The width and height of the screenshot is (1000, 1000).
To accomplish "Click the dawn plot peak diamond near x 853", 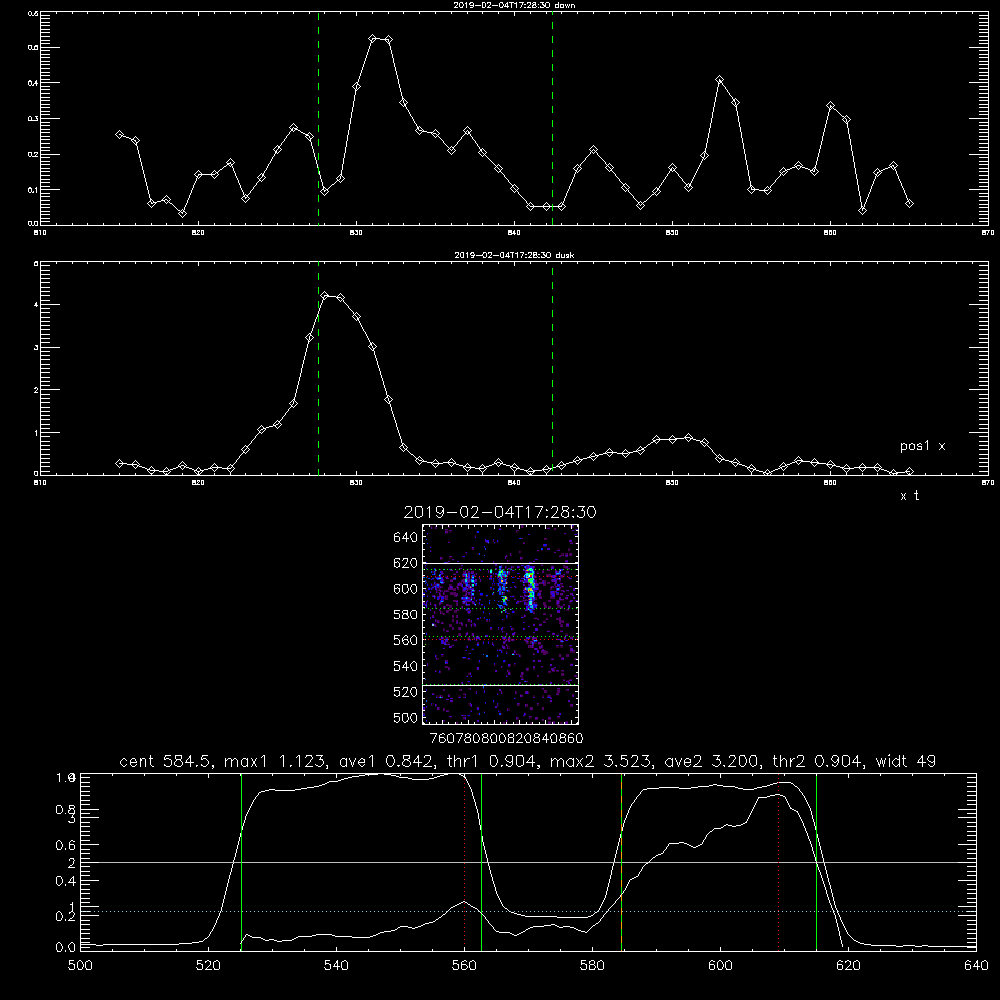I will pyautogui.click(x=719, y=80).
